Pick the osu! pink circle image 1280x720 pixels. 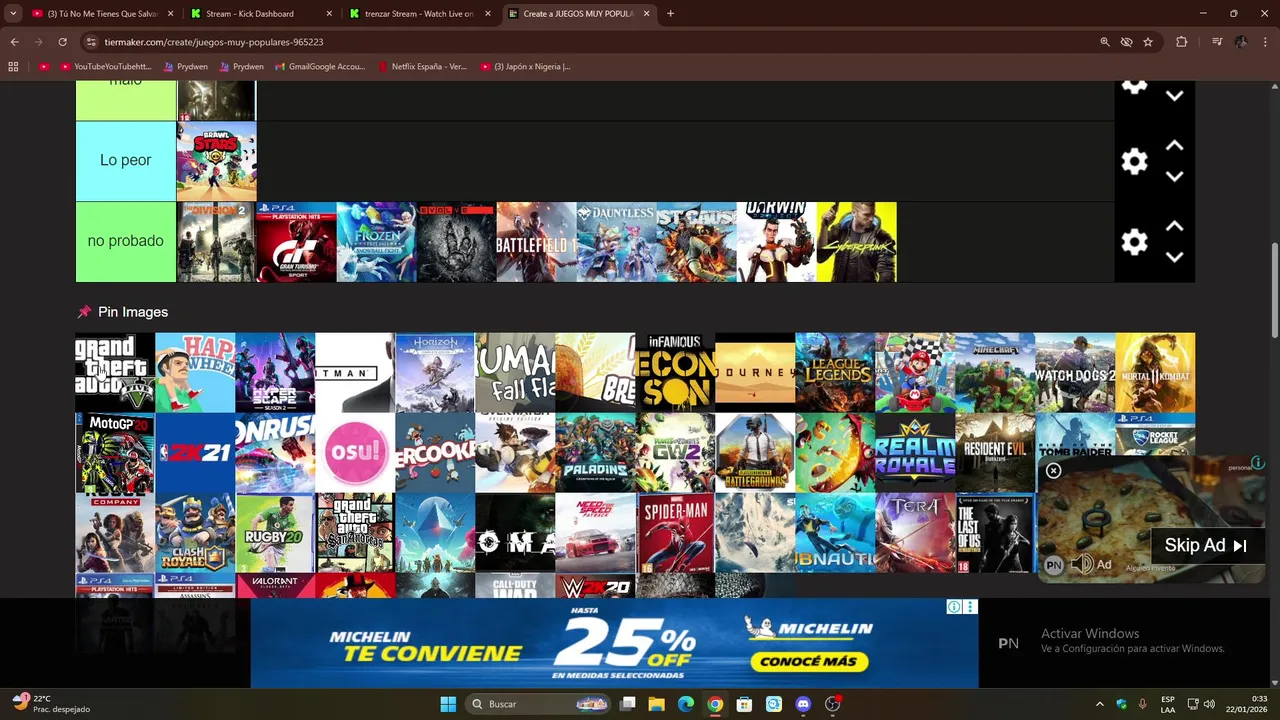click(x=355, y=453)
